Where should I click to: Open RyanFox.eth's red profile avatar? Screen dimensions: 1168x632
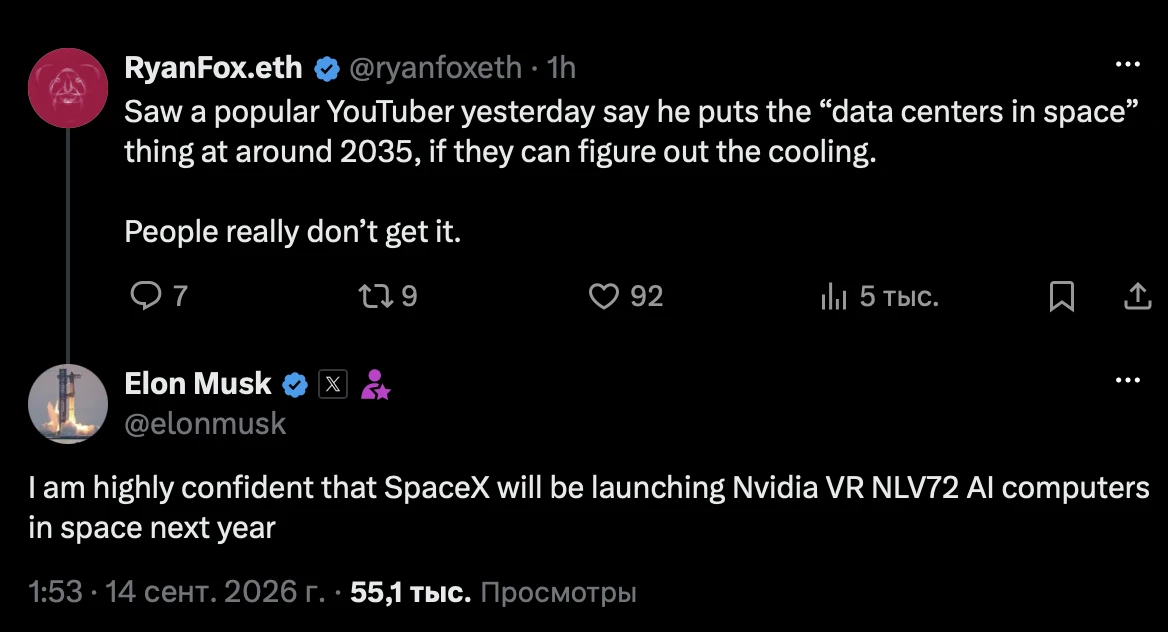(x=68, y=88)
